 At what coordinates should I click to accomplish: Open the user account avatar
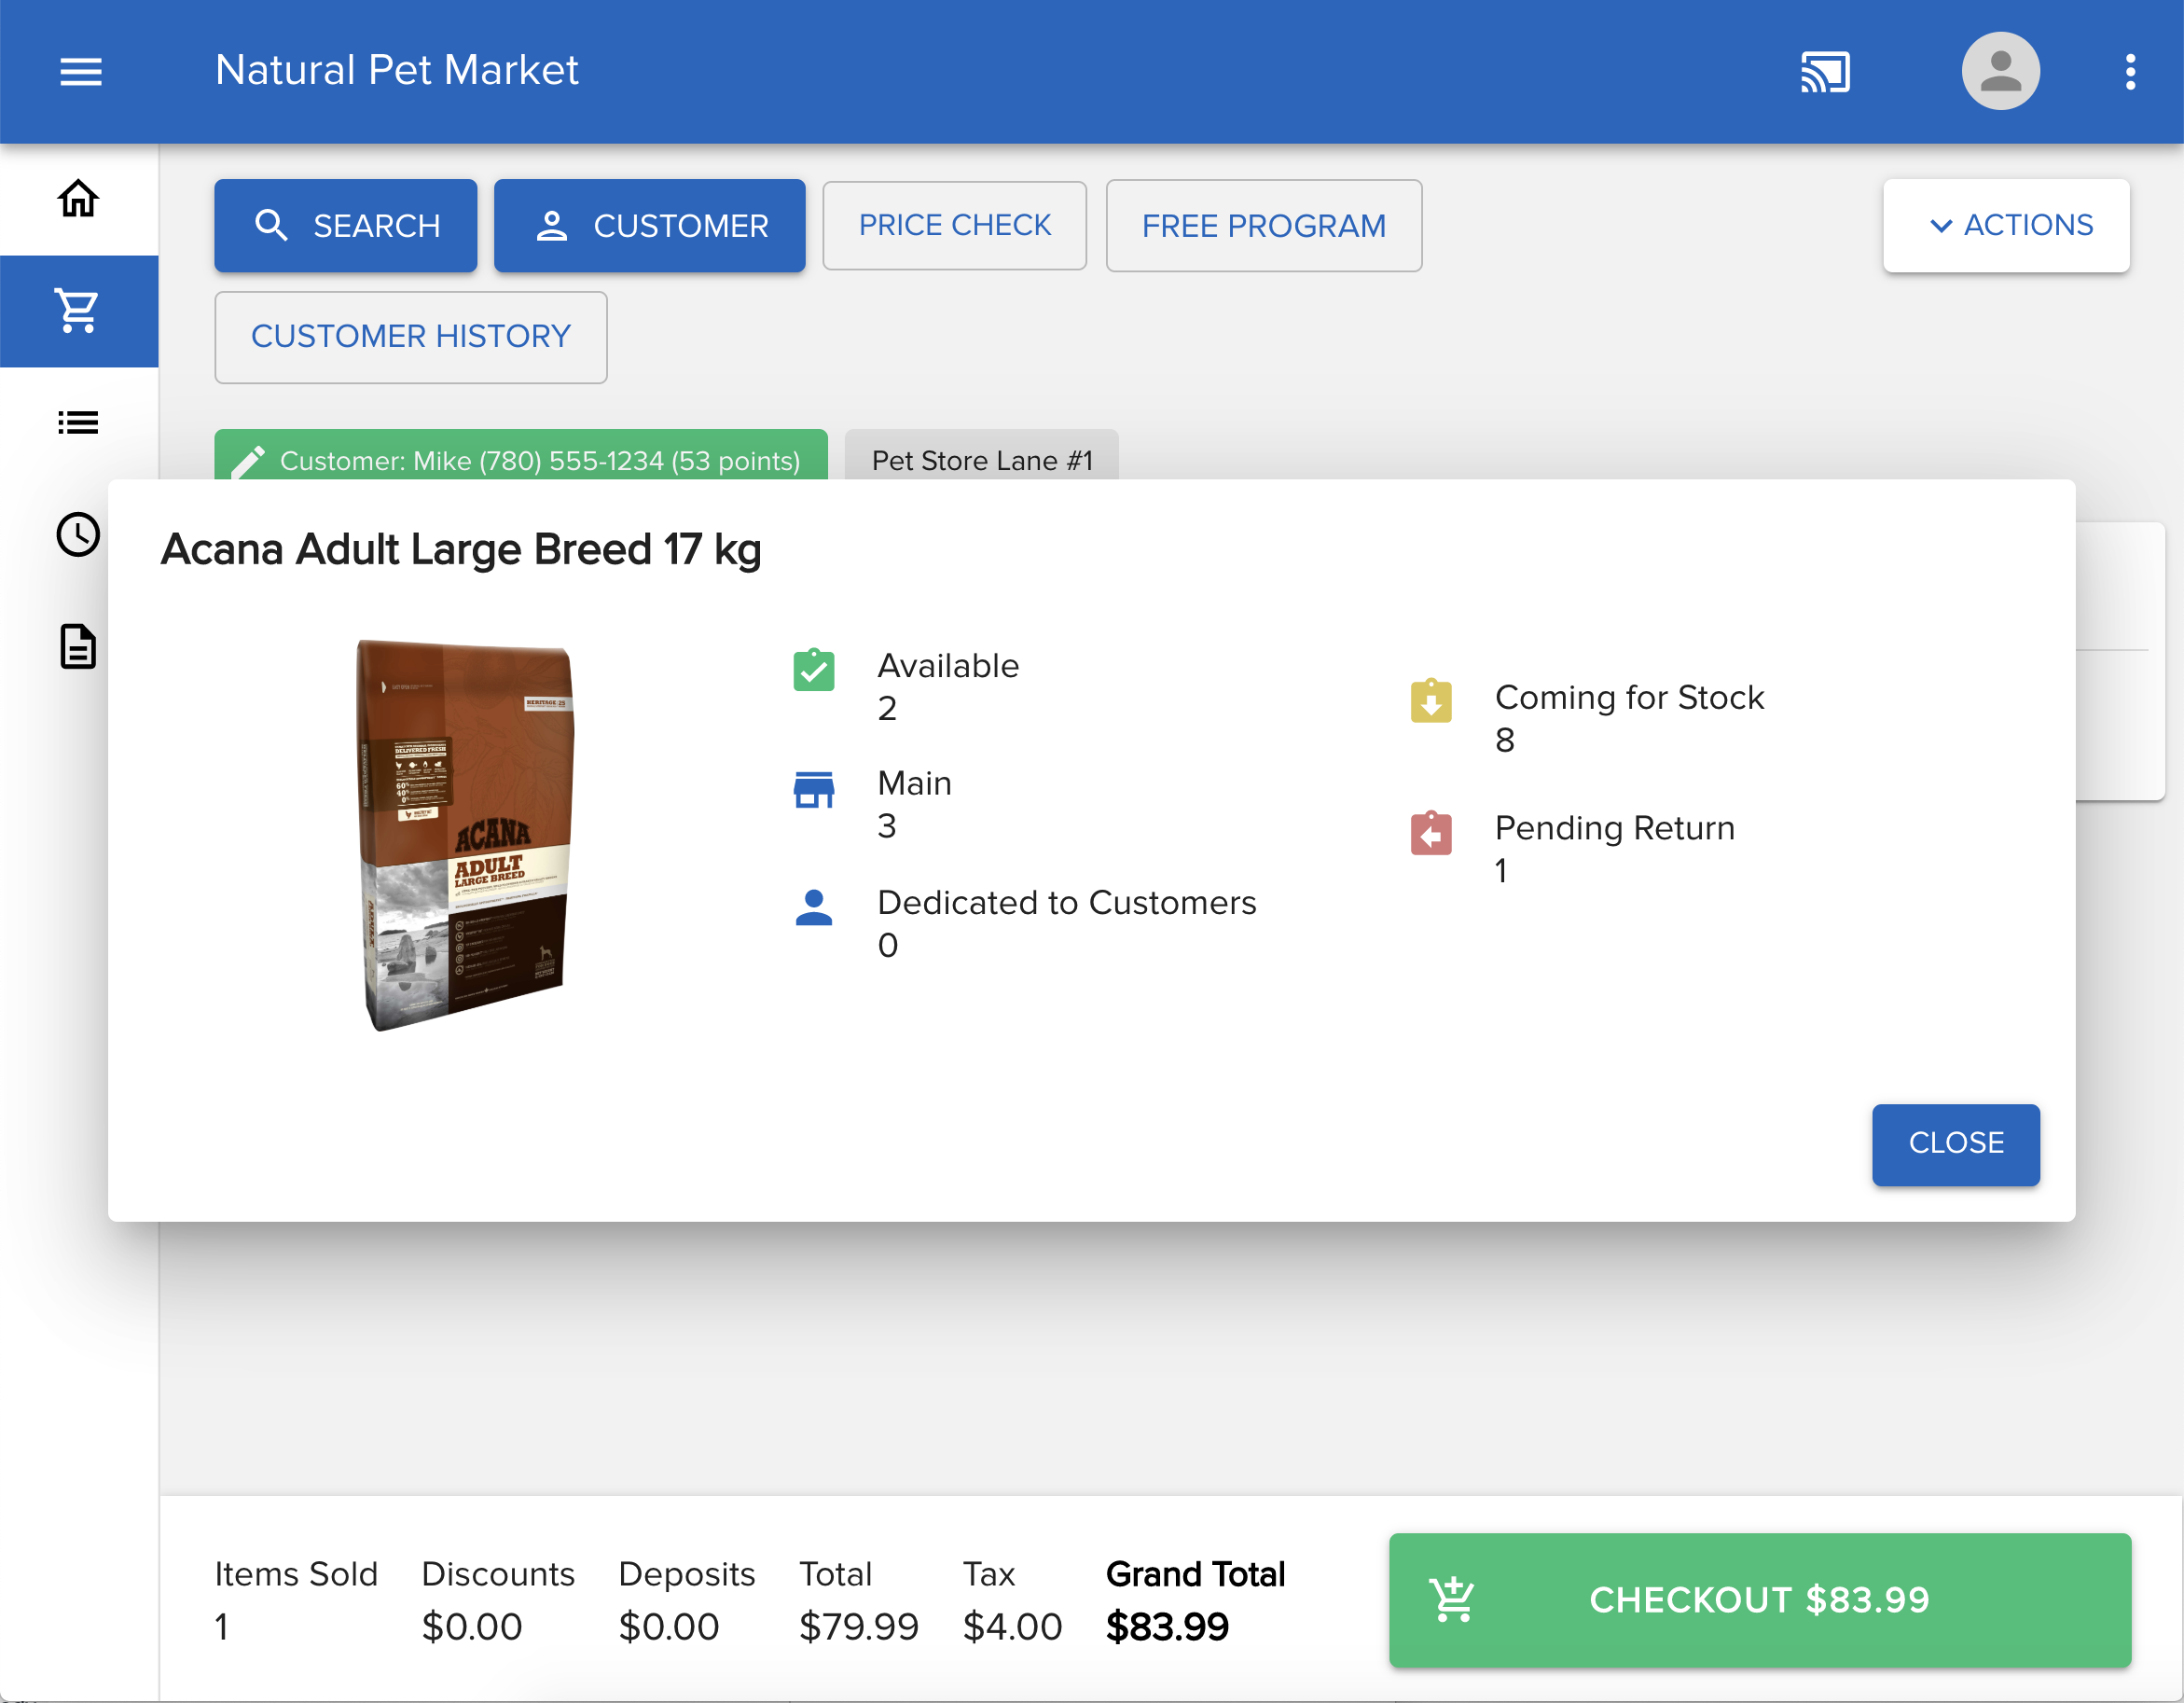1999,71
